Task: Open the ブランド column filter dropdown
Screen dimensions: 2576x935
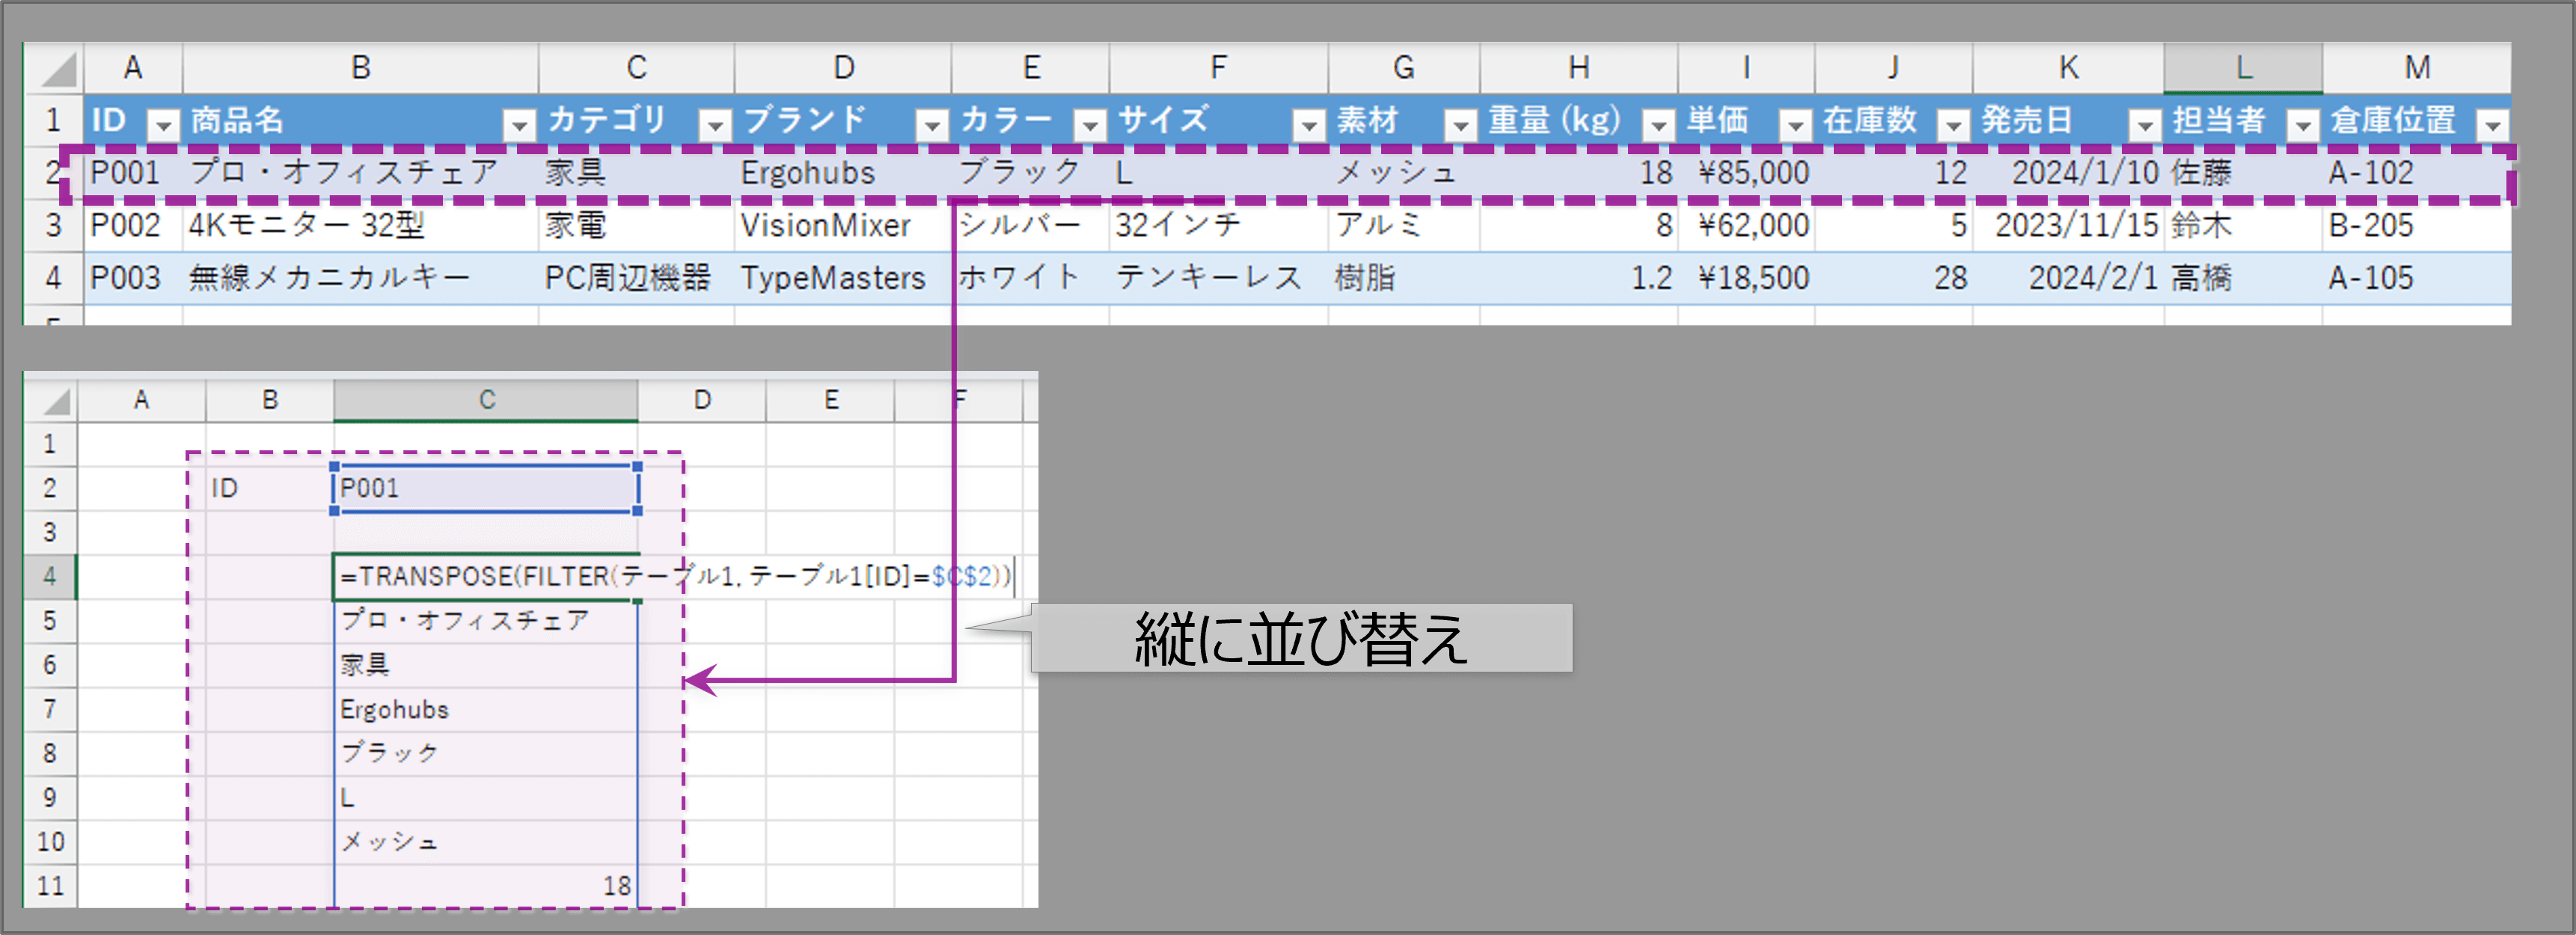Action: [932, 124]
